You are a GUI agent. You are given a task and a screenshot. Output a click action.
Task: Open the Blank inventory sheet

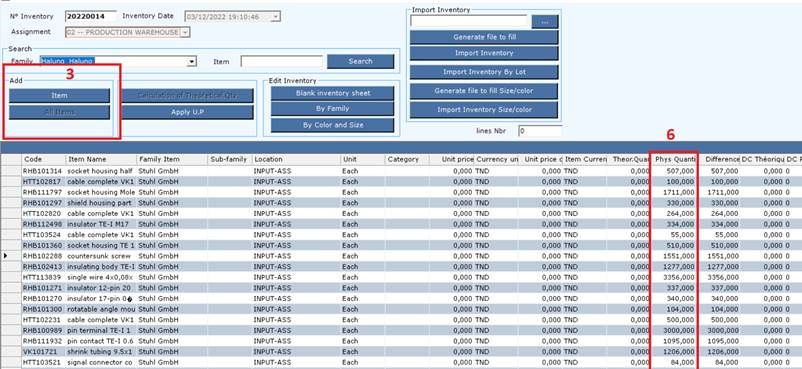[332, 93]
